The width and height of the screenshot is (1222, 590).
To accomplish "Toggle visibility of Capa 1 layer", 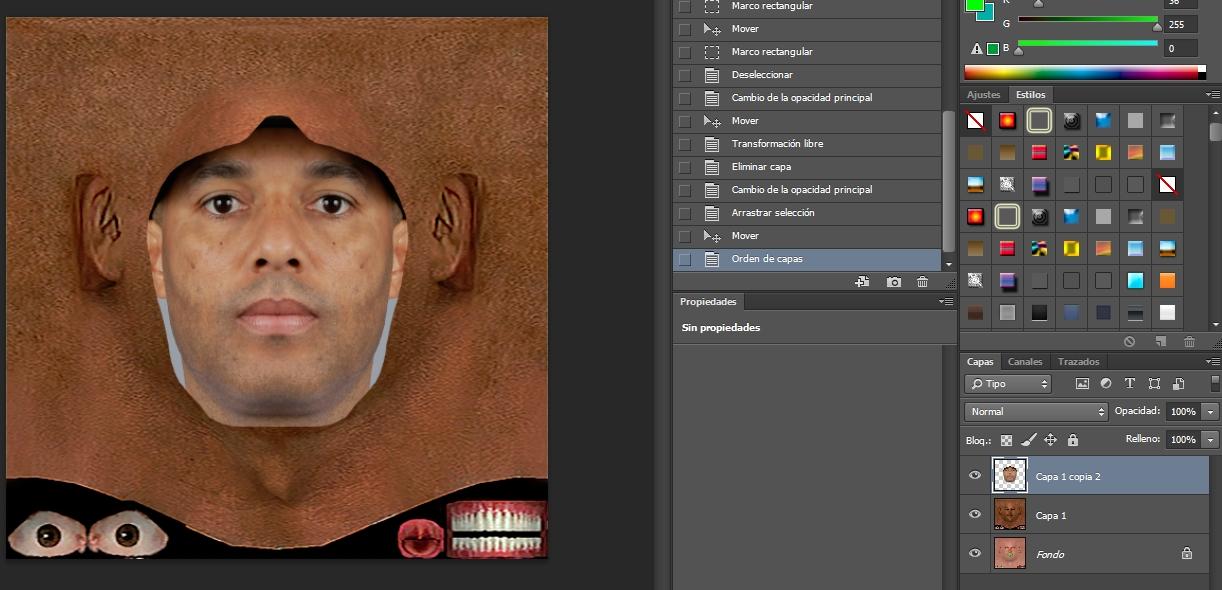I will click(975, 515).
